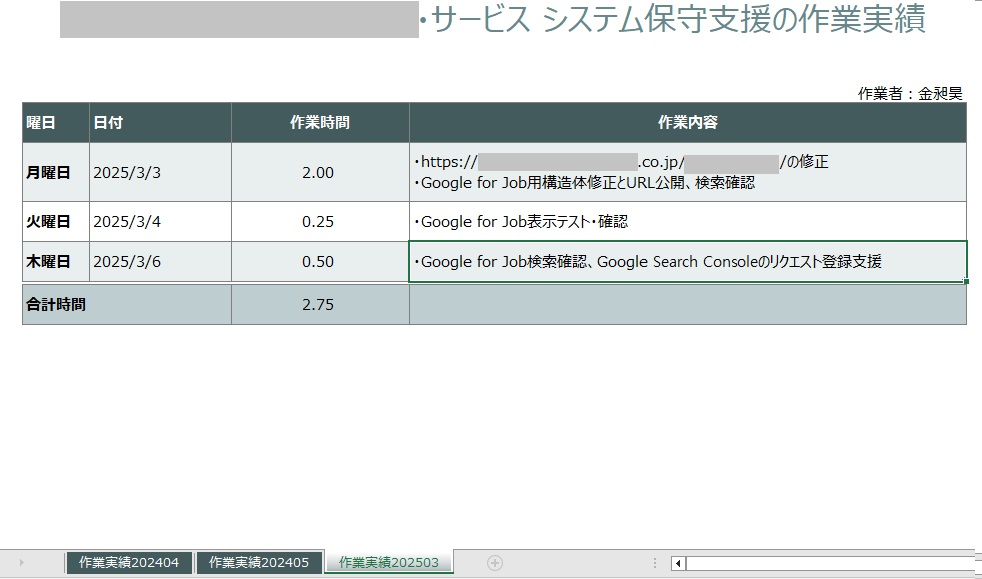Select the 作業時間 header cell

pyautogui.click(x=320, y=123)
